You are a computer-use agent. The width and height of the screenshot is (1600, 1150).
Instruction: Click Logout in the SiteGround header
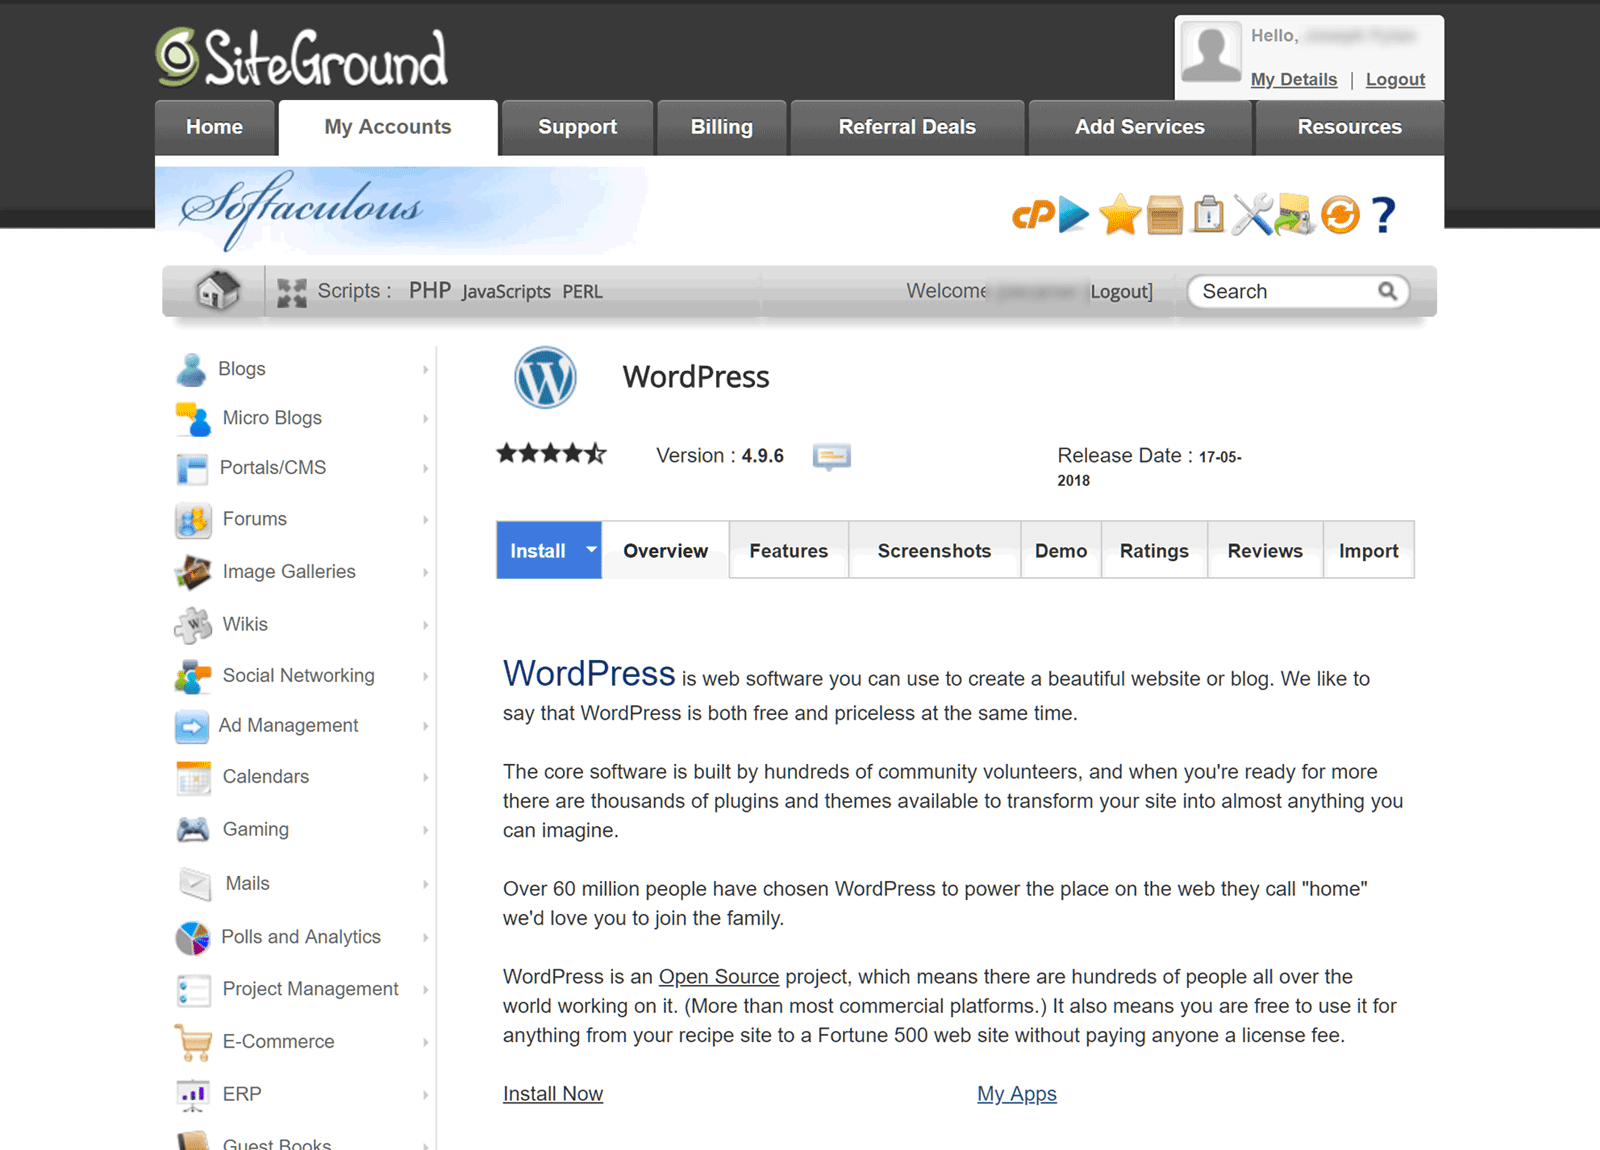click(x=1395, y=79)
